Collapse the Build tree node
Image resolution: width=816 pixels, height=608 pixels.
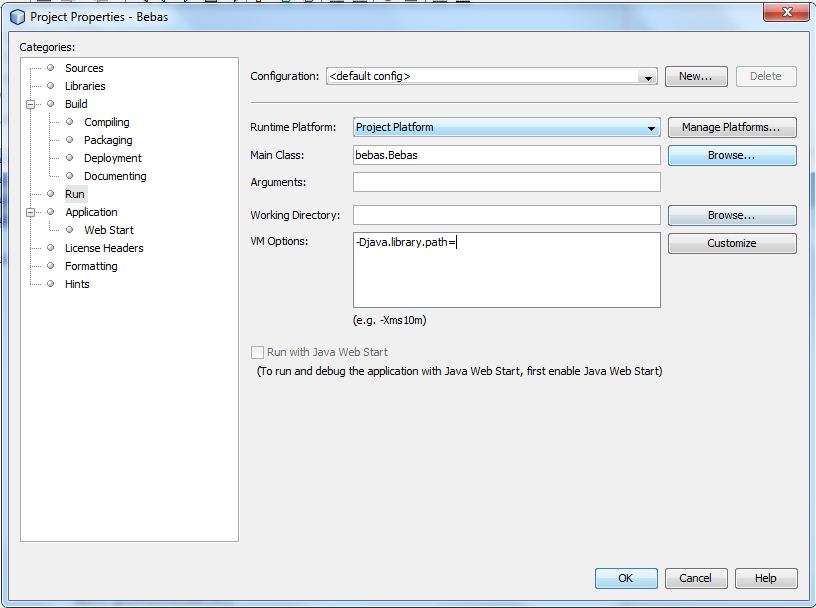(x=30, y=104)
